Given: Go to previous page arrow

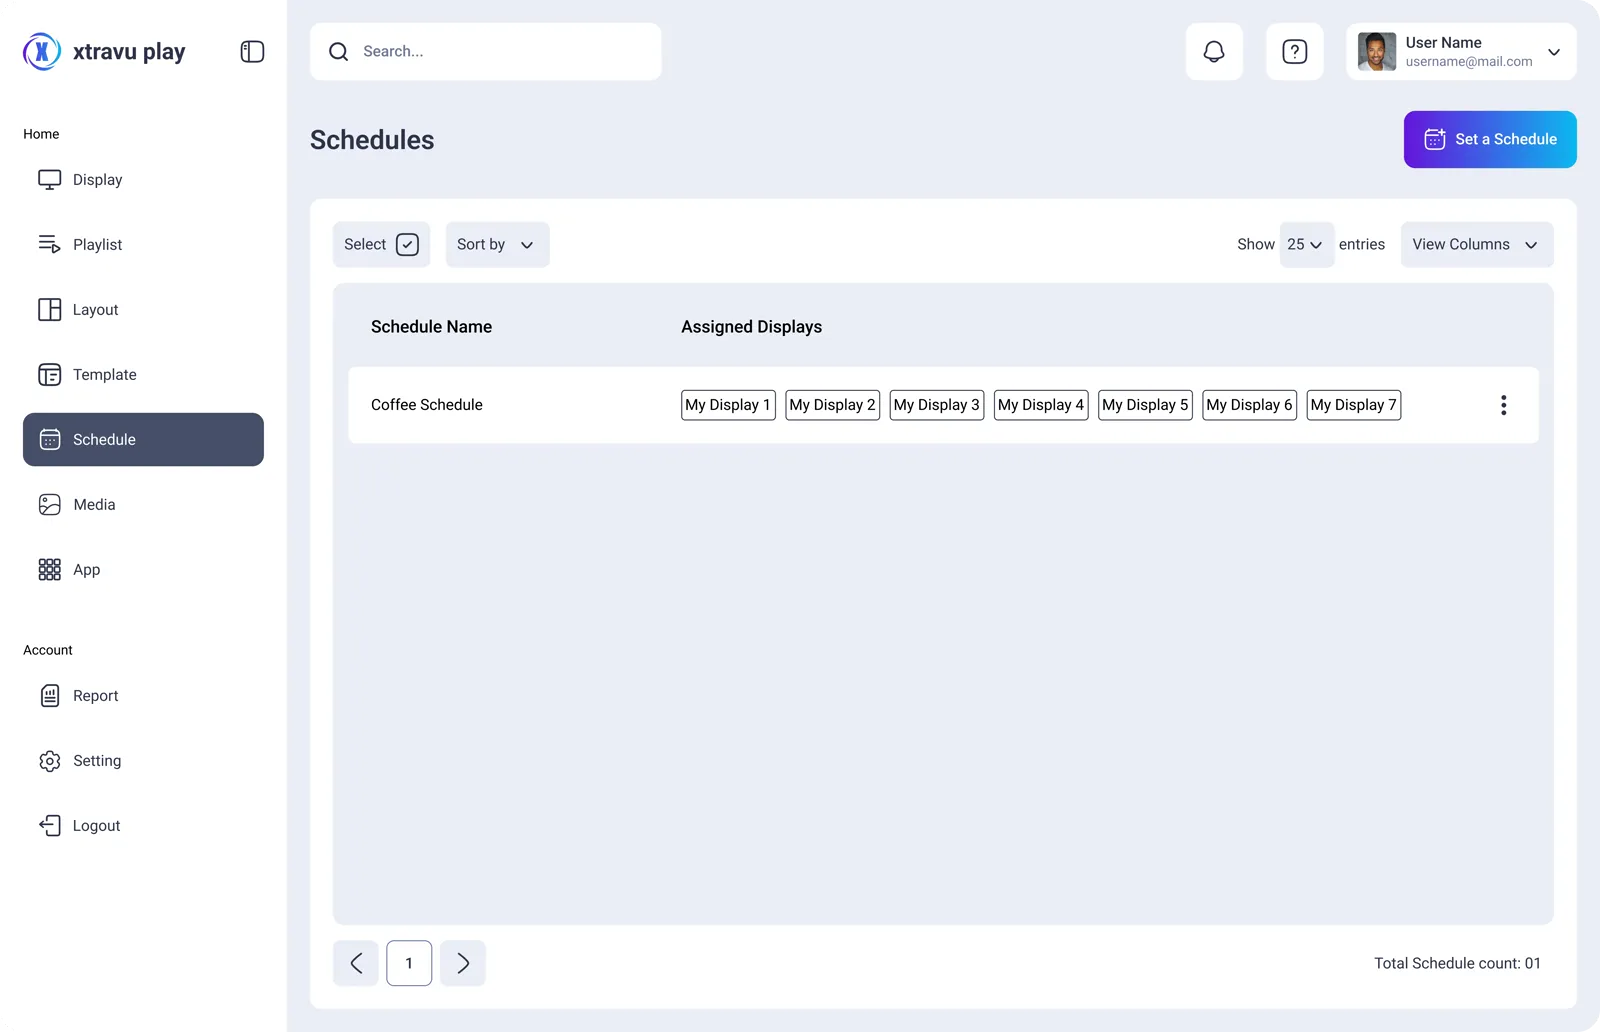Looking at the screenshot, I should pos(356,963).
